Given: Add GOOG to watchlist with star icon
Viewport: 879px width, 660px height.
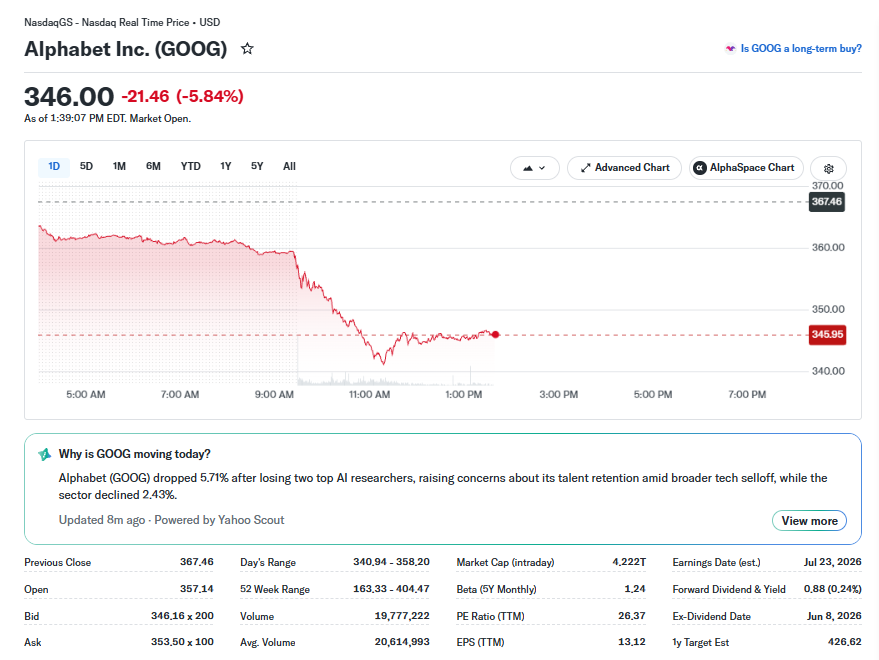Looking at the screenshot, I should point(247,49).
